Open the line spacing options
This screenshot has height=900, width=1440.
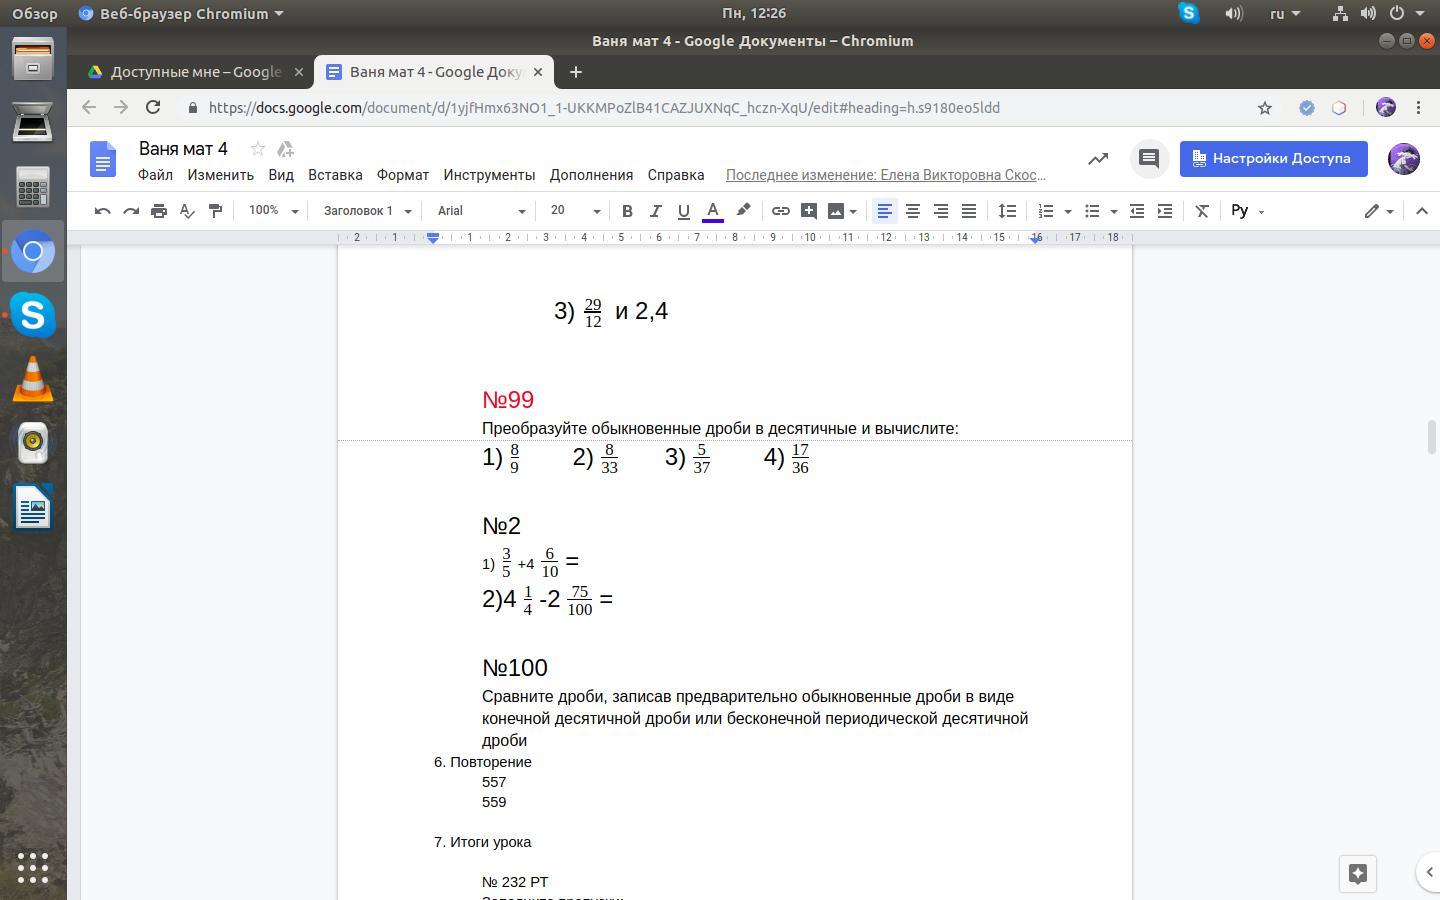click(1007, 211)
